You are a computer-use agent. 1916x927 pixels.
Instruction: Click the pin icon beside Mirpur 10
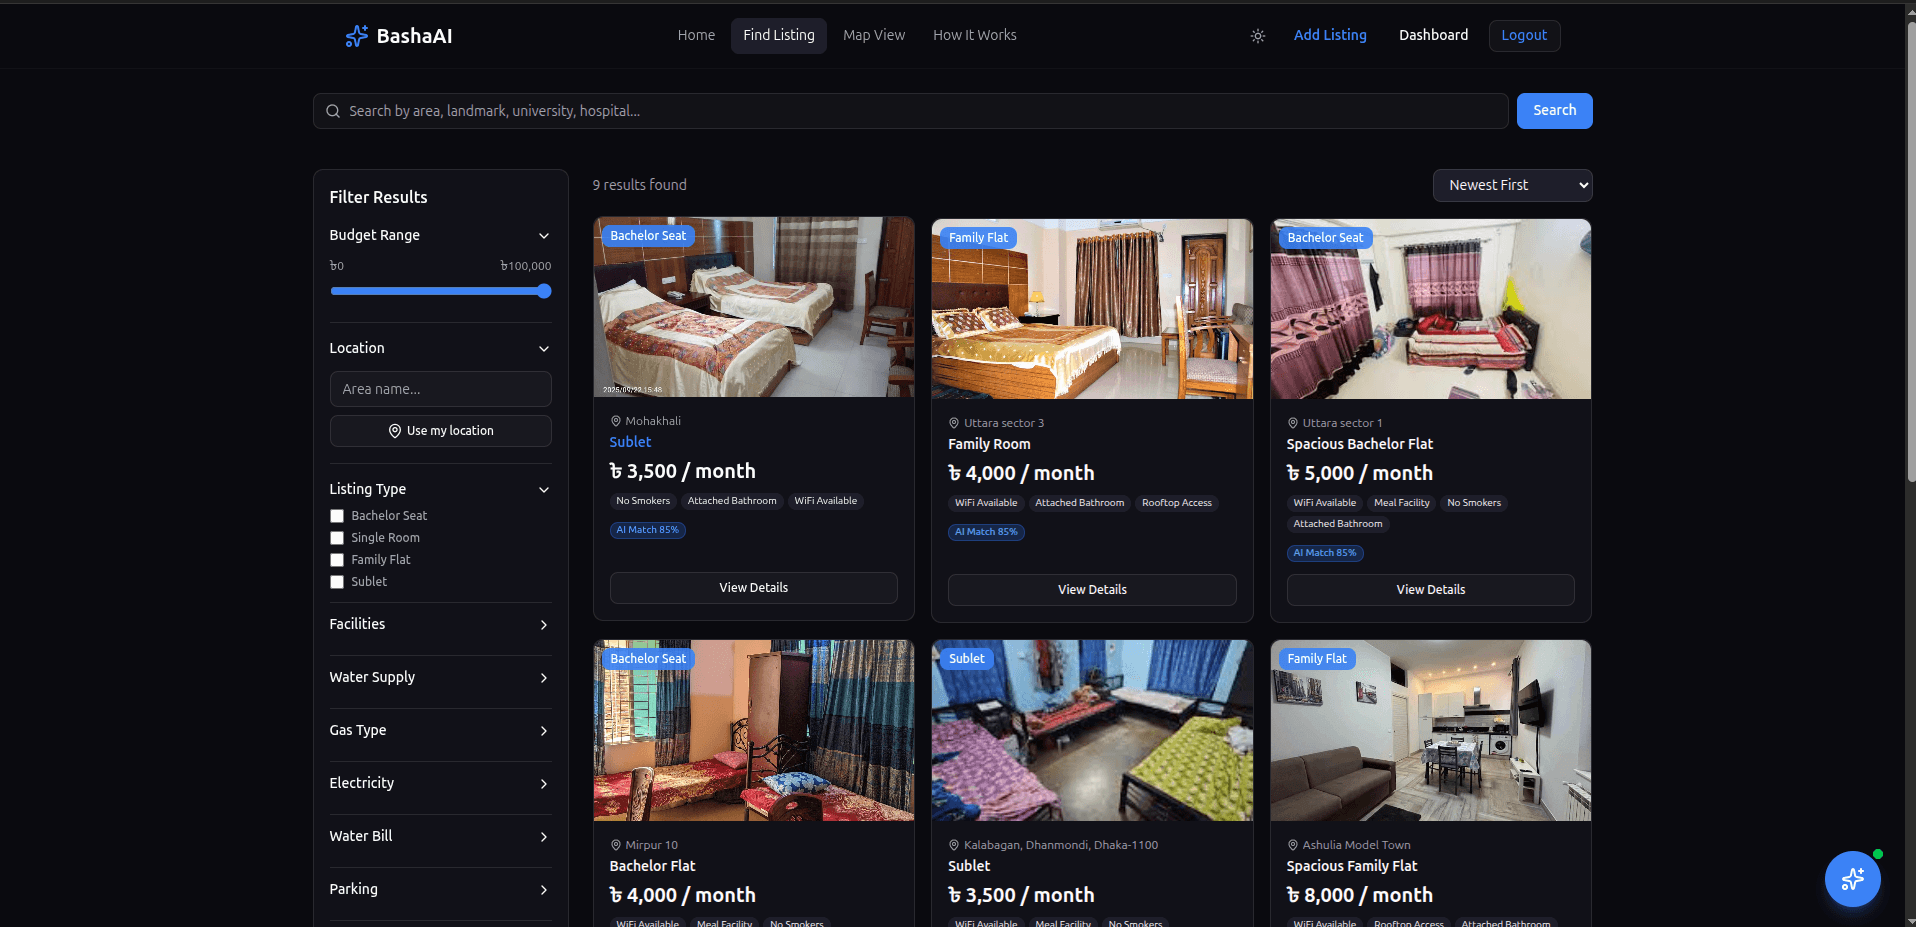point(616,845)
